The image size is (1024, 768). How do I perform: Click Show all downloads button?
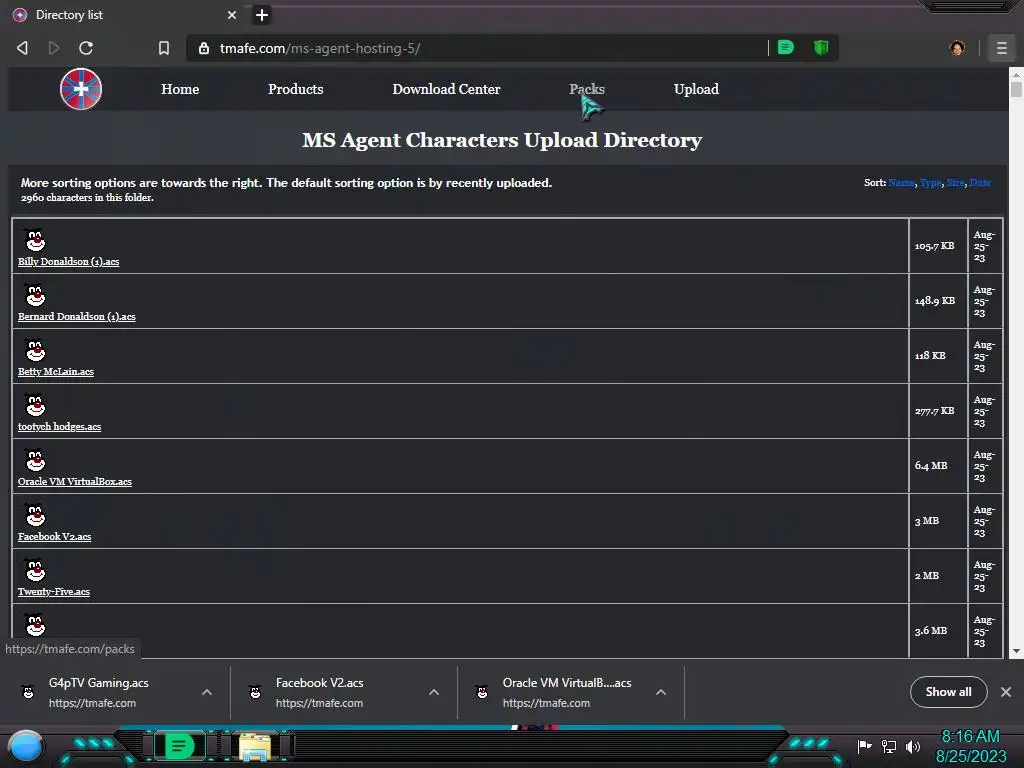(x=948, y=692)
